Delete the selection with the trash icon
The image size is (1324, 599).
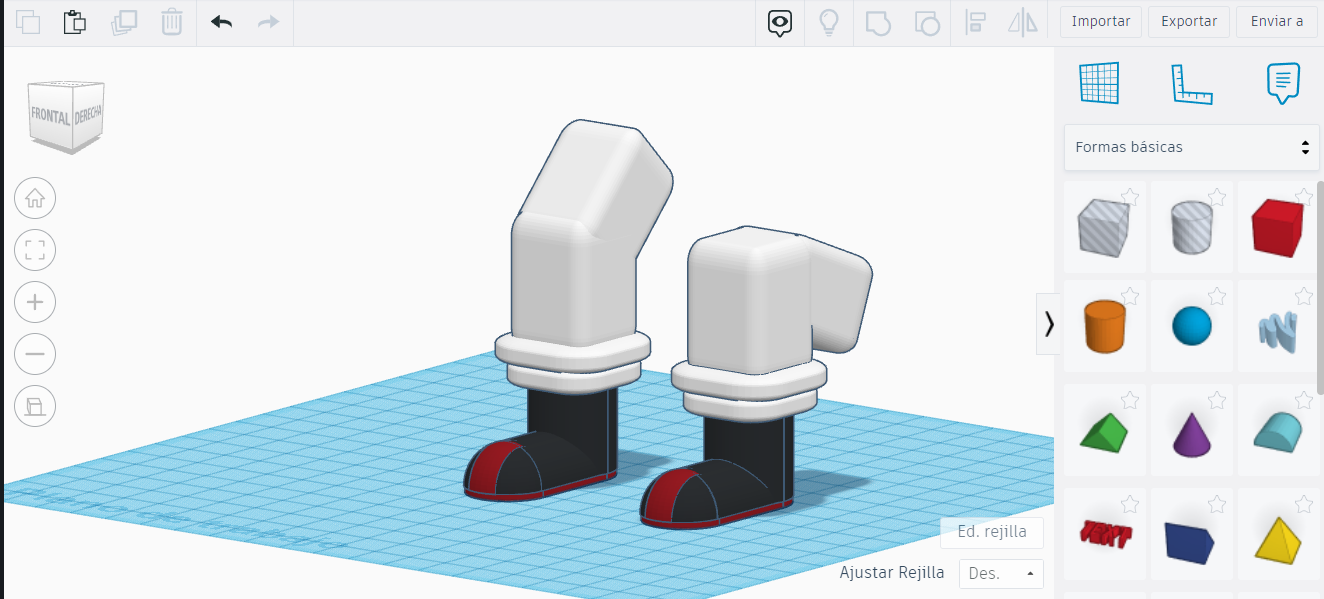click(x=171, y=21)
